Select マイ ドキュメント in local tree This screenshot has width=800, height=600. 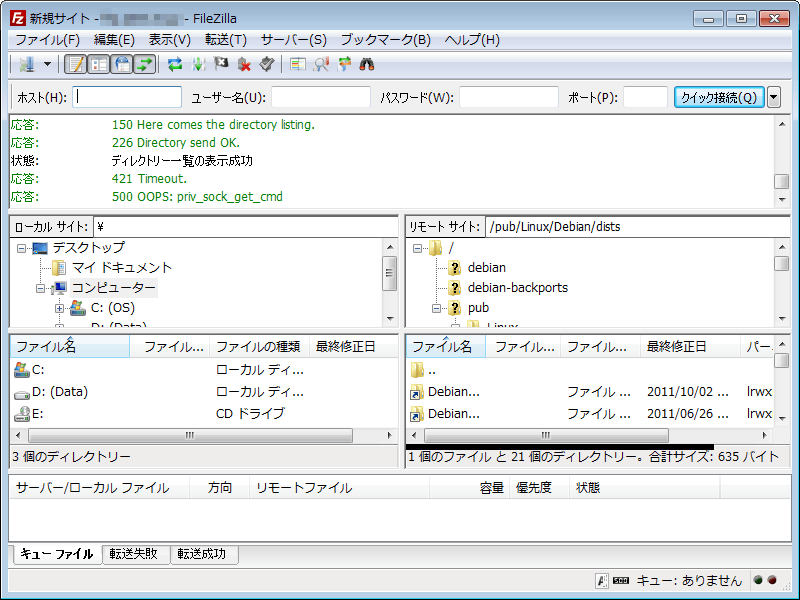pyautogui.click(x=121, y=268)
